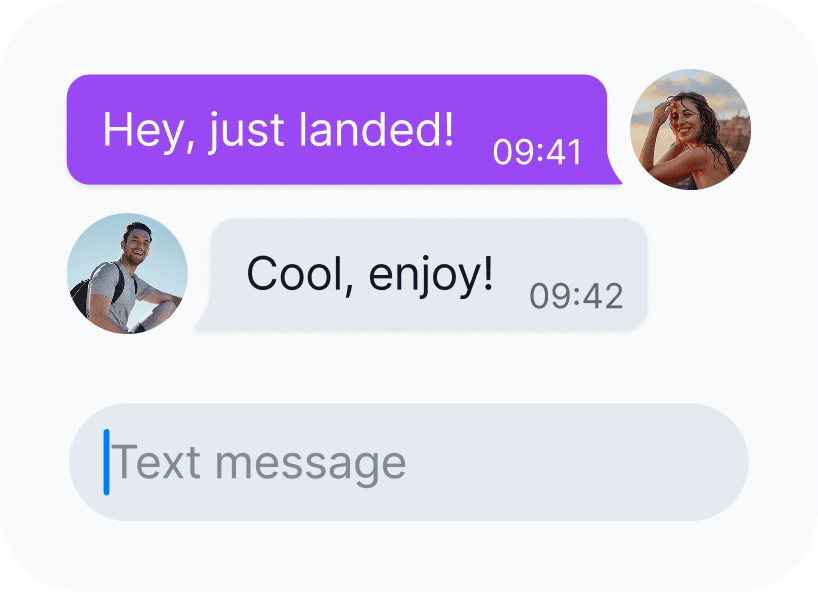Open the man's profile avatar
818x592 pixels.
(x=127, y=273)
